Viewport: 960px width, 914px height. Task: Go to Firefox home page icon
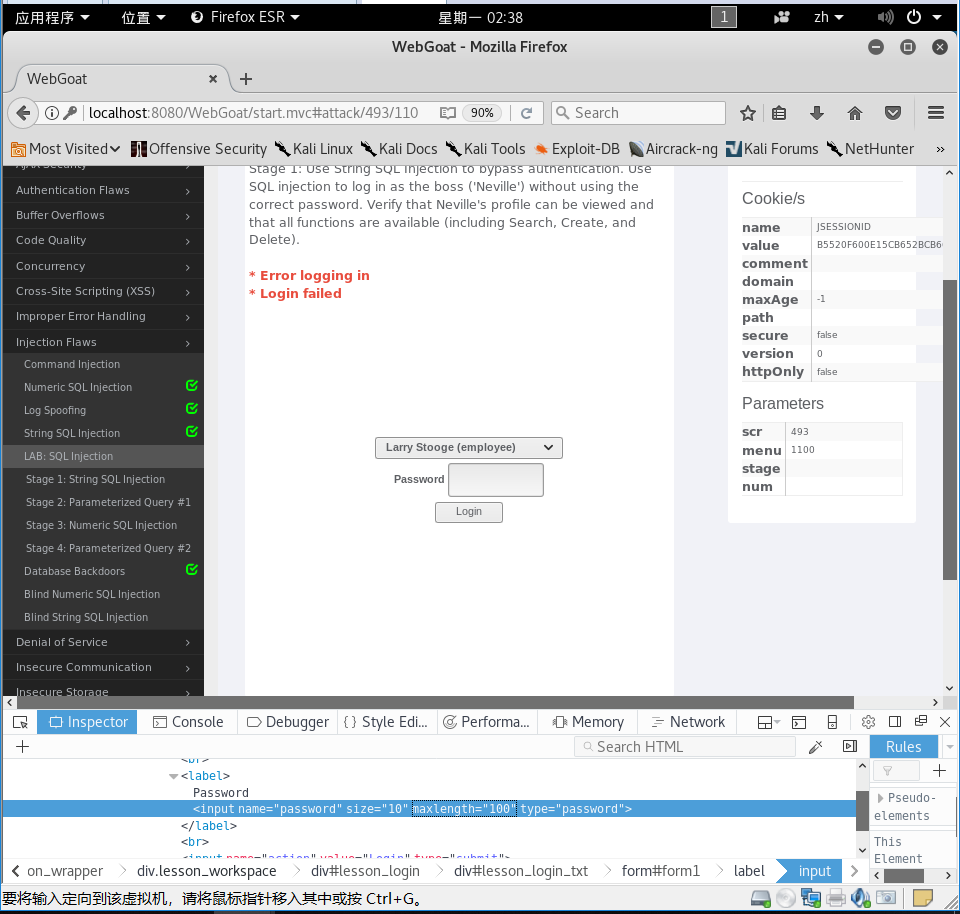[855, 113]
